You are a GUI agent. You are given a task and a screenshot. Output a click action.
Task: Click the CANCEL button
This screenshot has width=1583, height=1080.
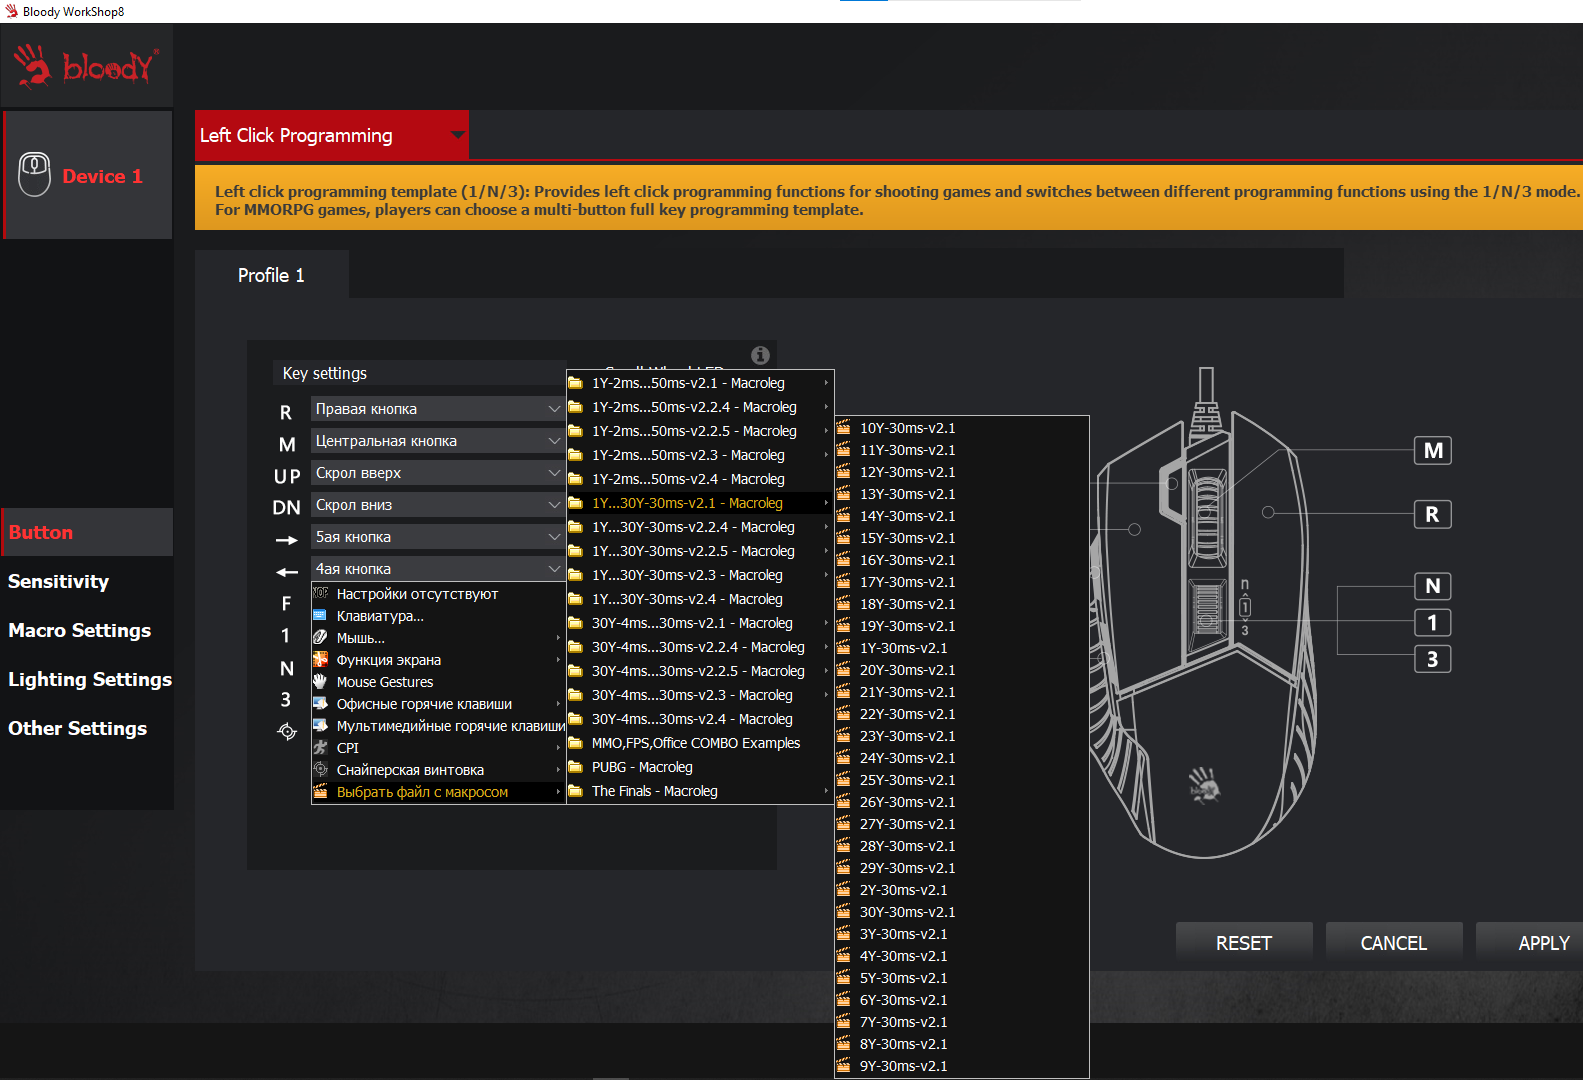(x=1394, y=943)
